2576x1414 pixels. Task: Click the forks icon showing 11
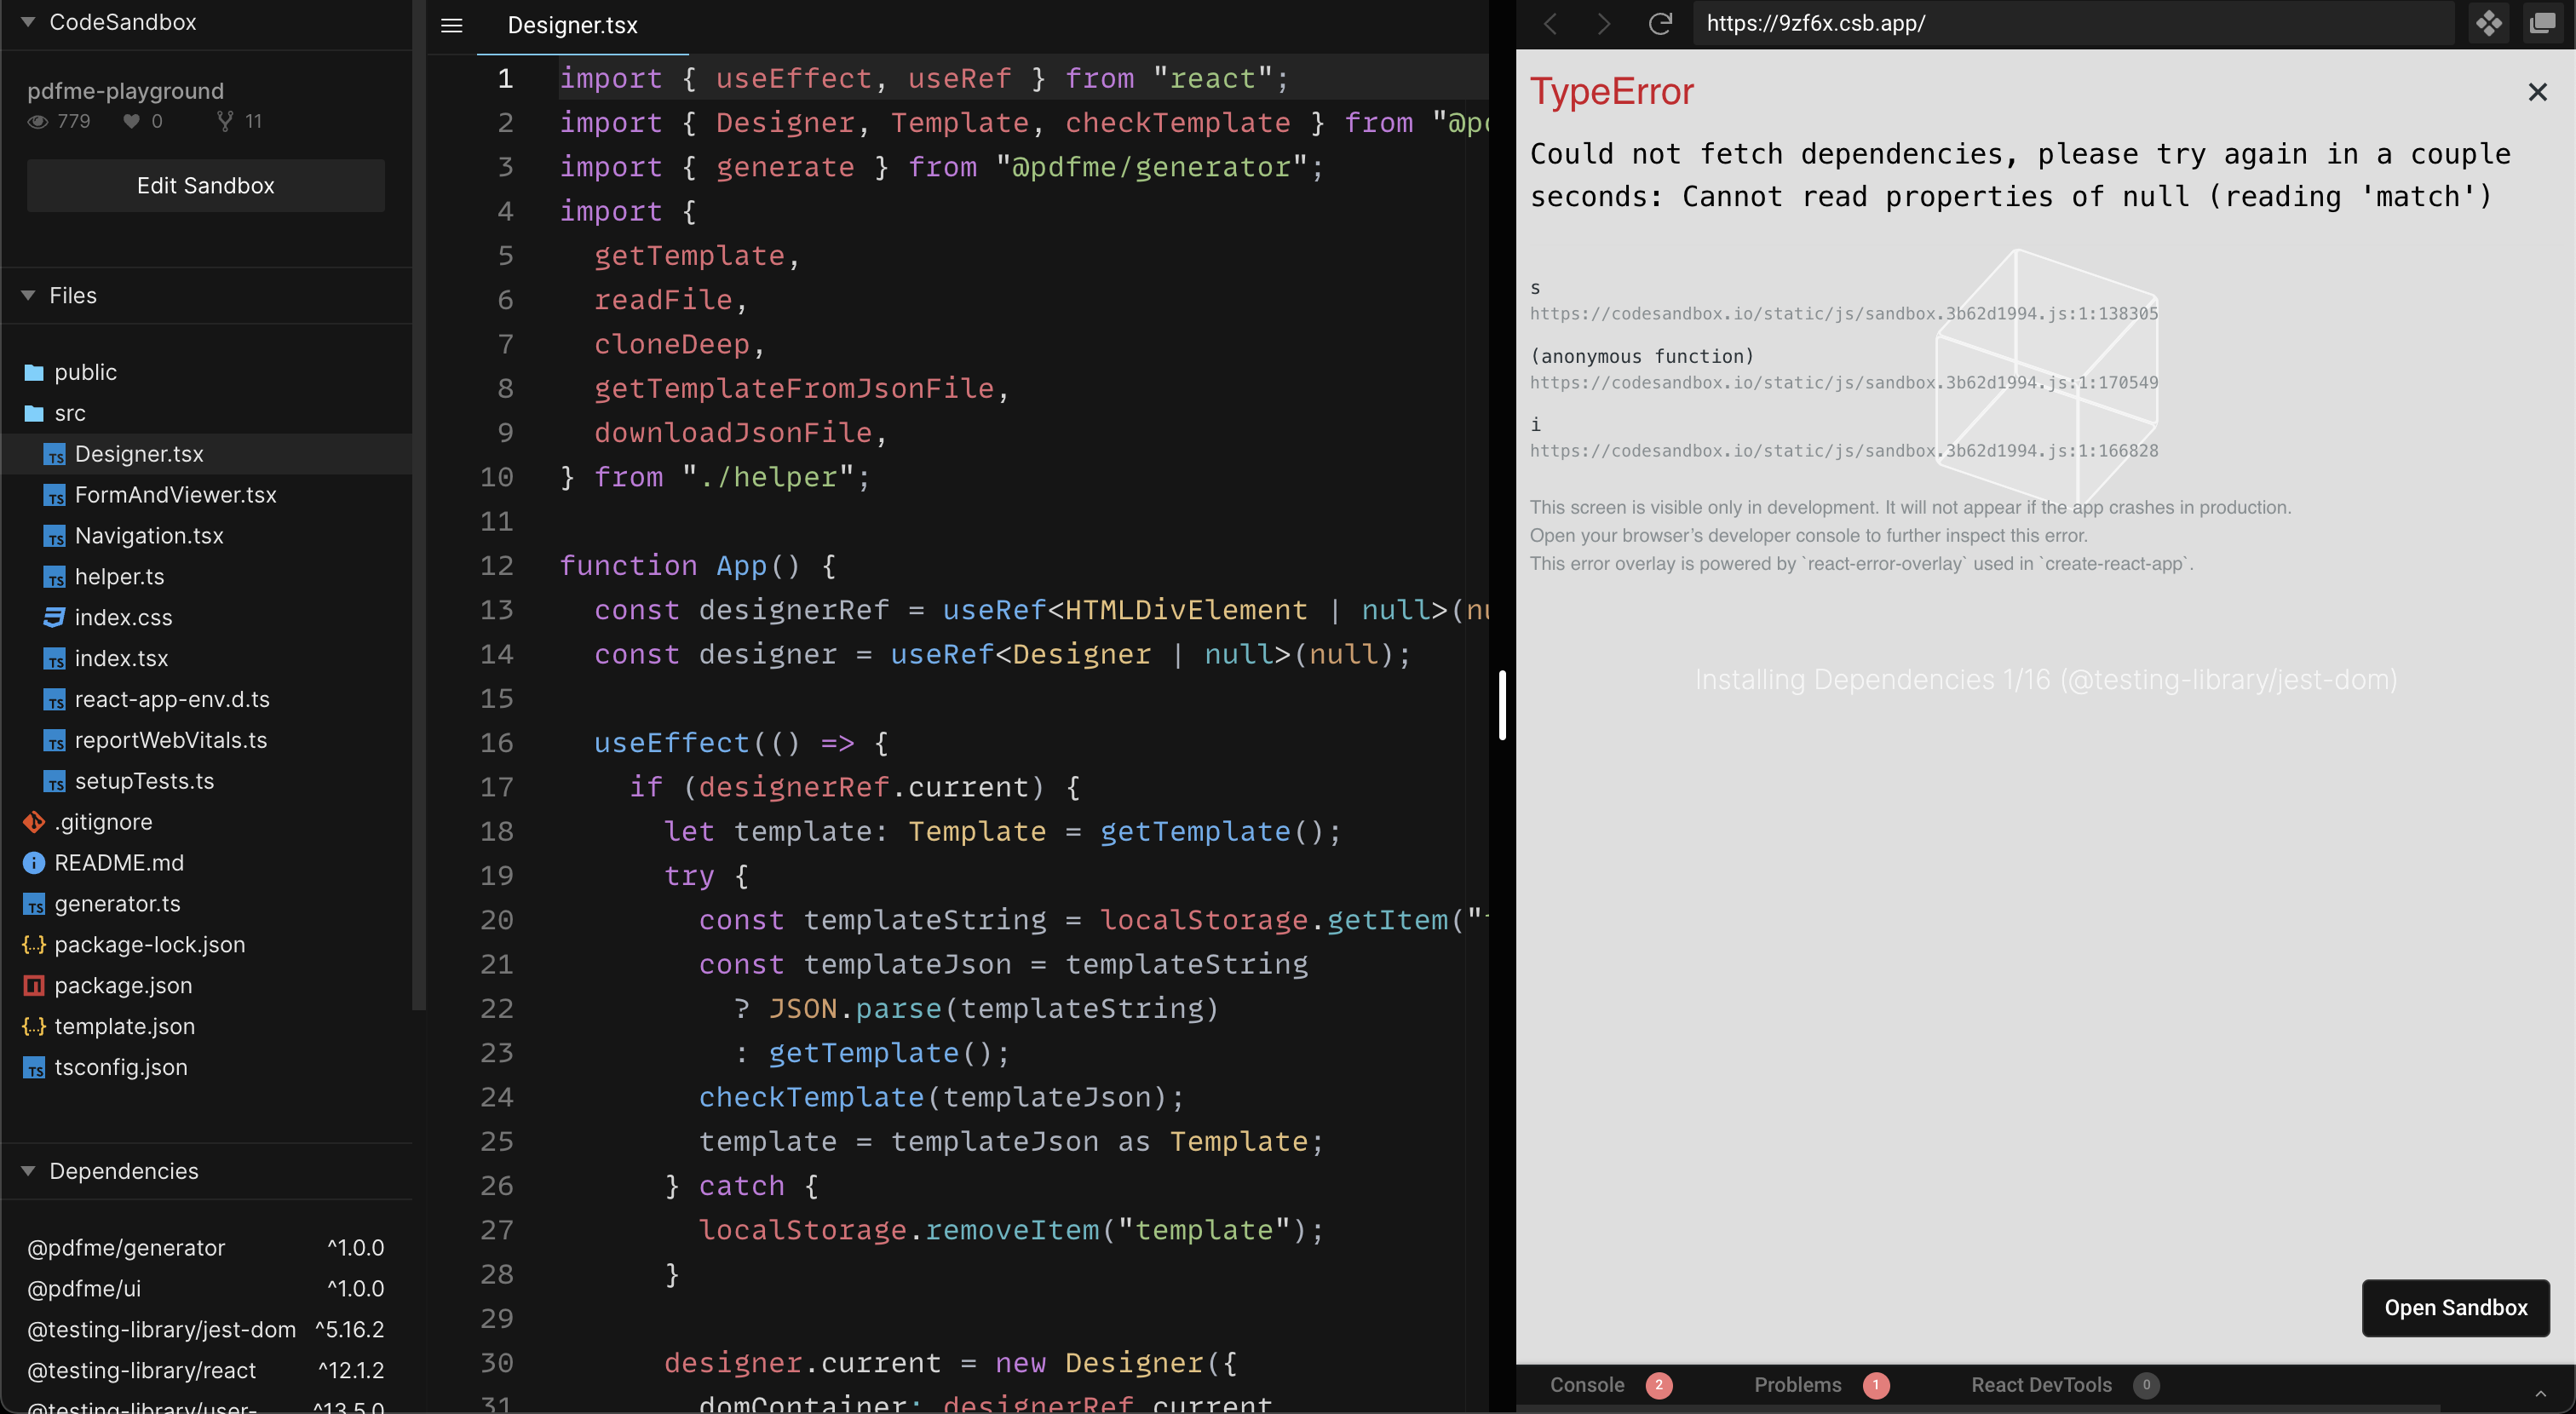[x=225, y=121]
